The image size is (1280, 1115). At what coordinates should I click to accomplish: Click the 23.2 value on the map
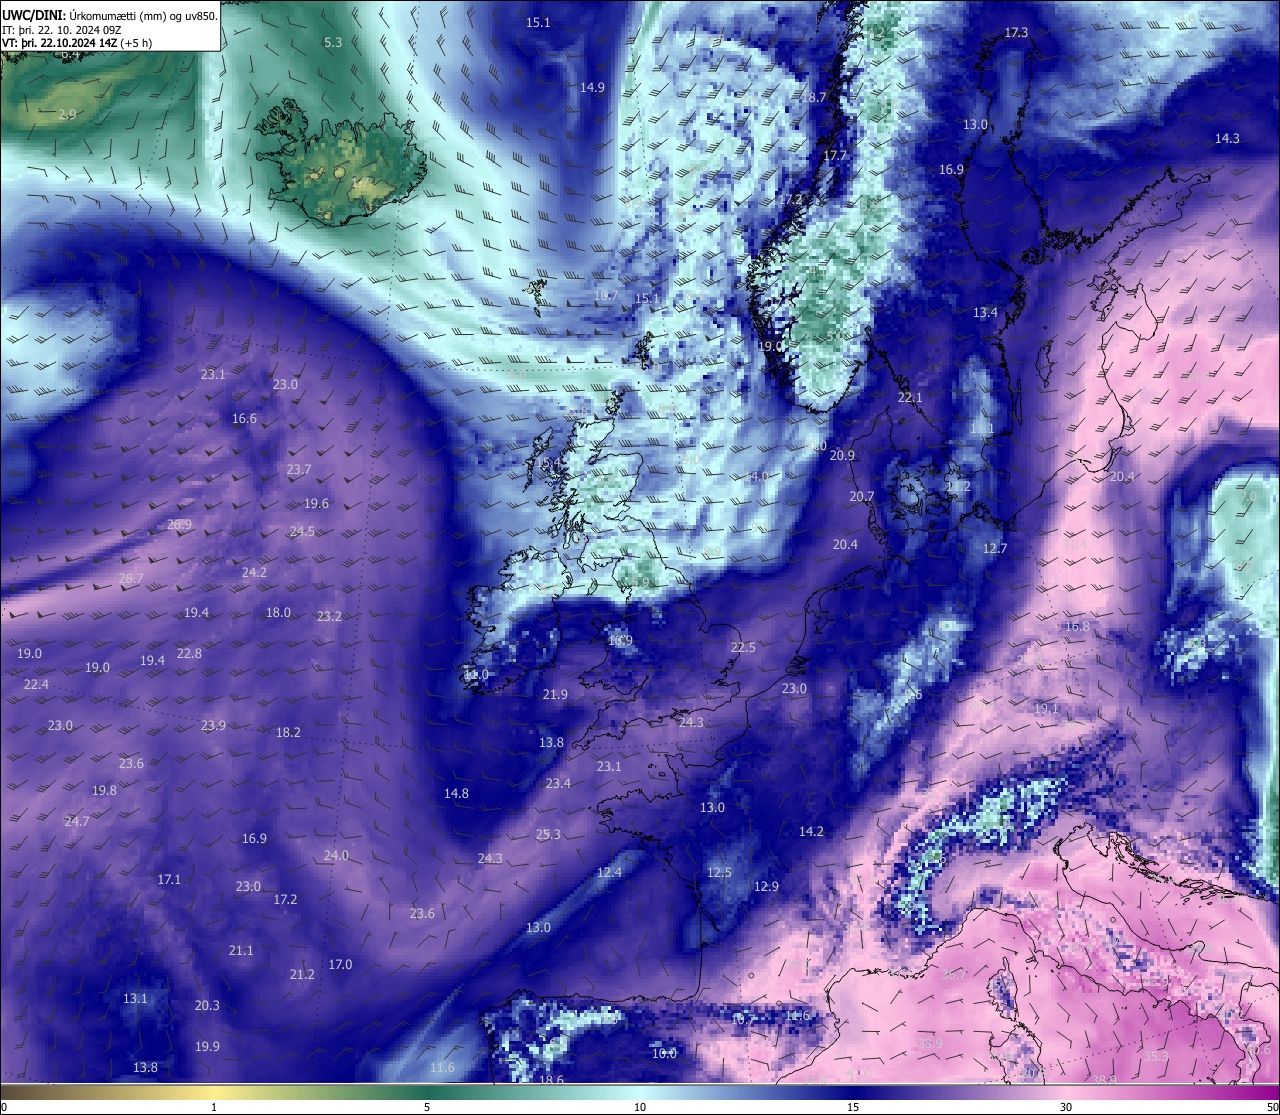tap(329, 617)
